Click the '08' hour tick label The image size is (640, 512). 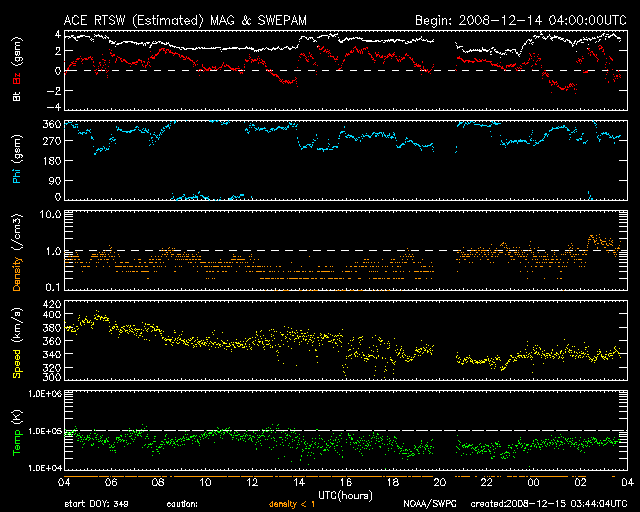pyautogui.click(x=158, y=483)
